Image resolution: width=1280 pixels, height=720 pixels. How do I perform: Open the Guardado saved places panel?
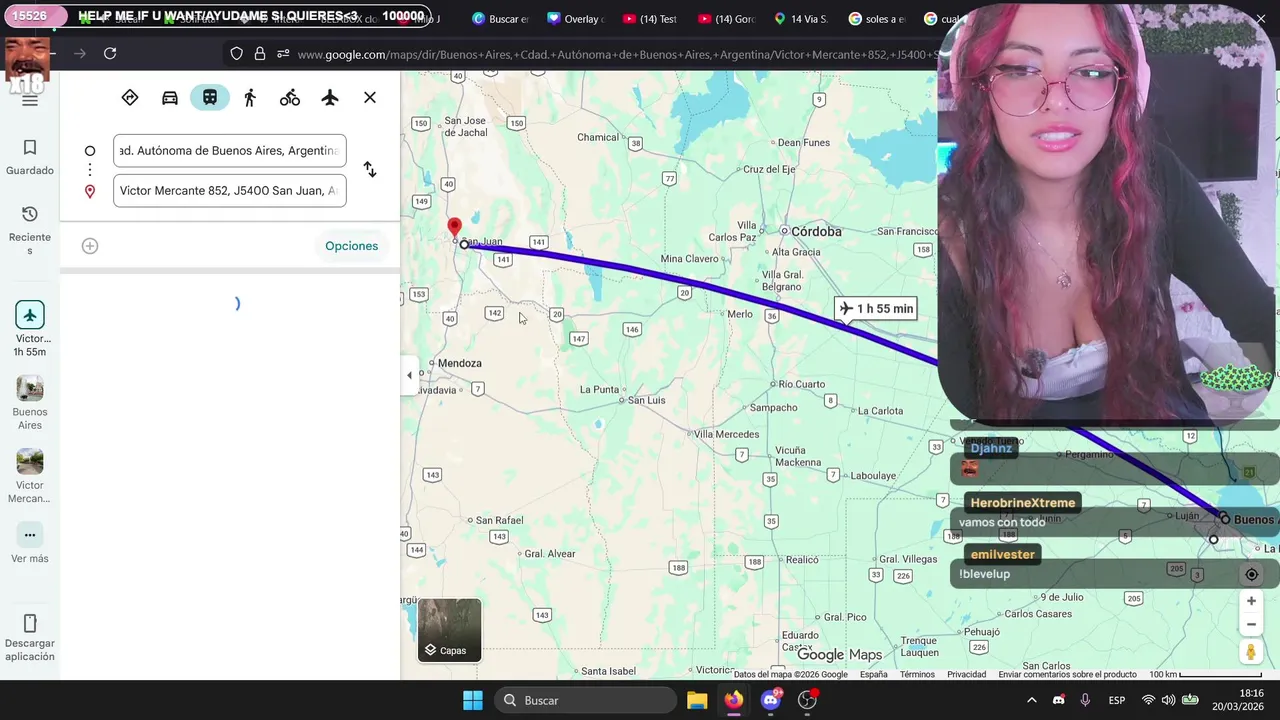[x=30, y=157]
